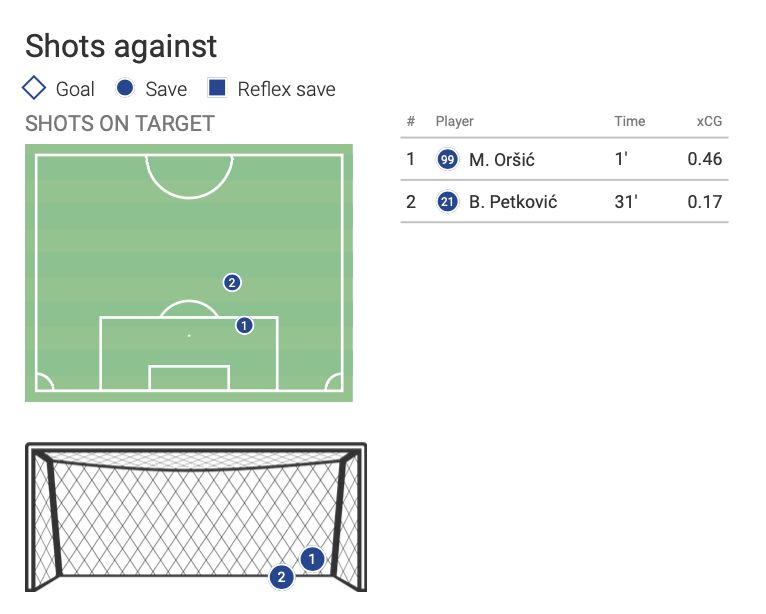Click shot marker 2 inside the goal net

point(282,576)
